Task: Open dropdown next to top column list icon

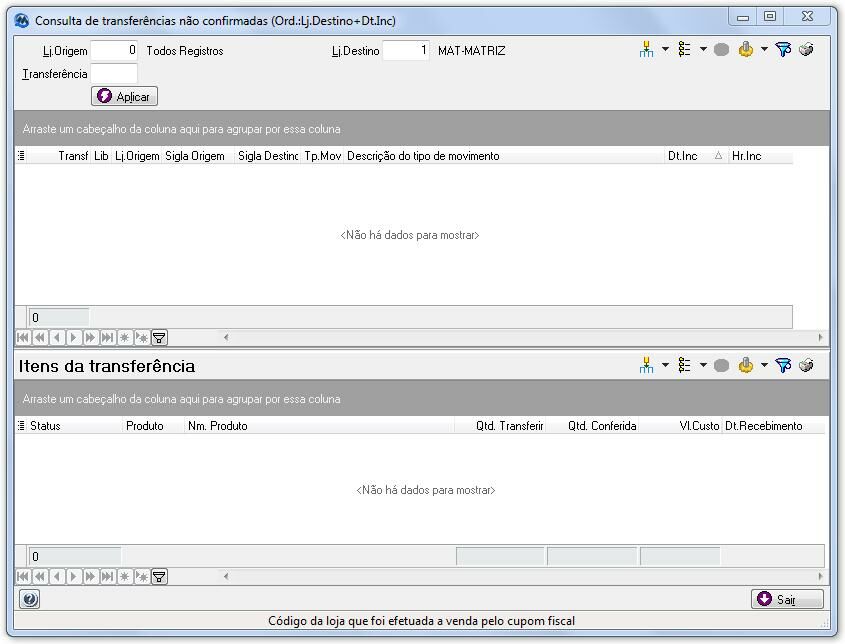Action: click(703, 50)
